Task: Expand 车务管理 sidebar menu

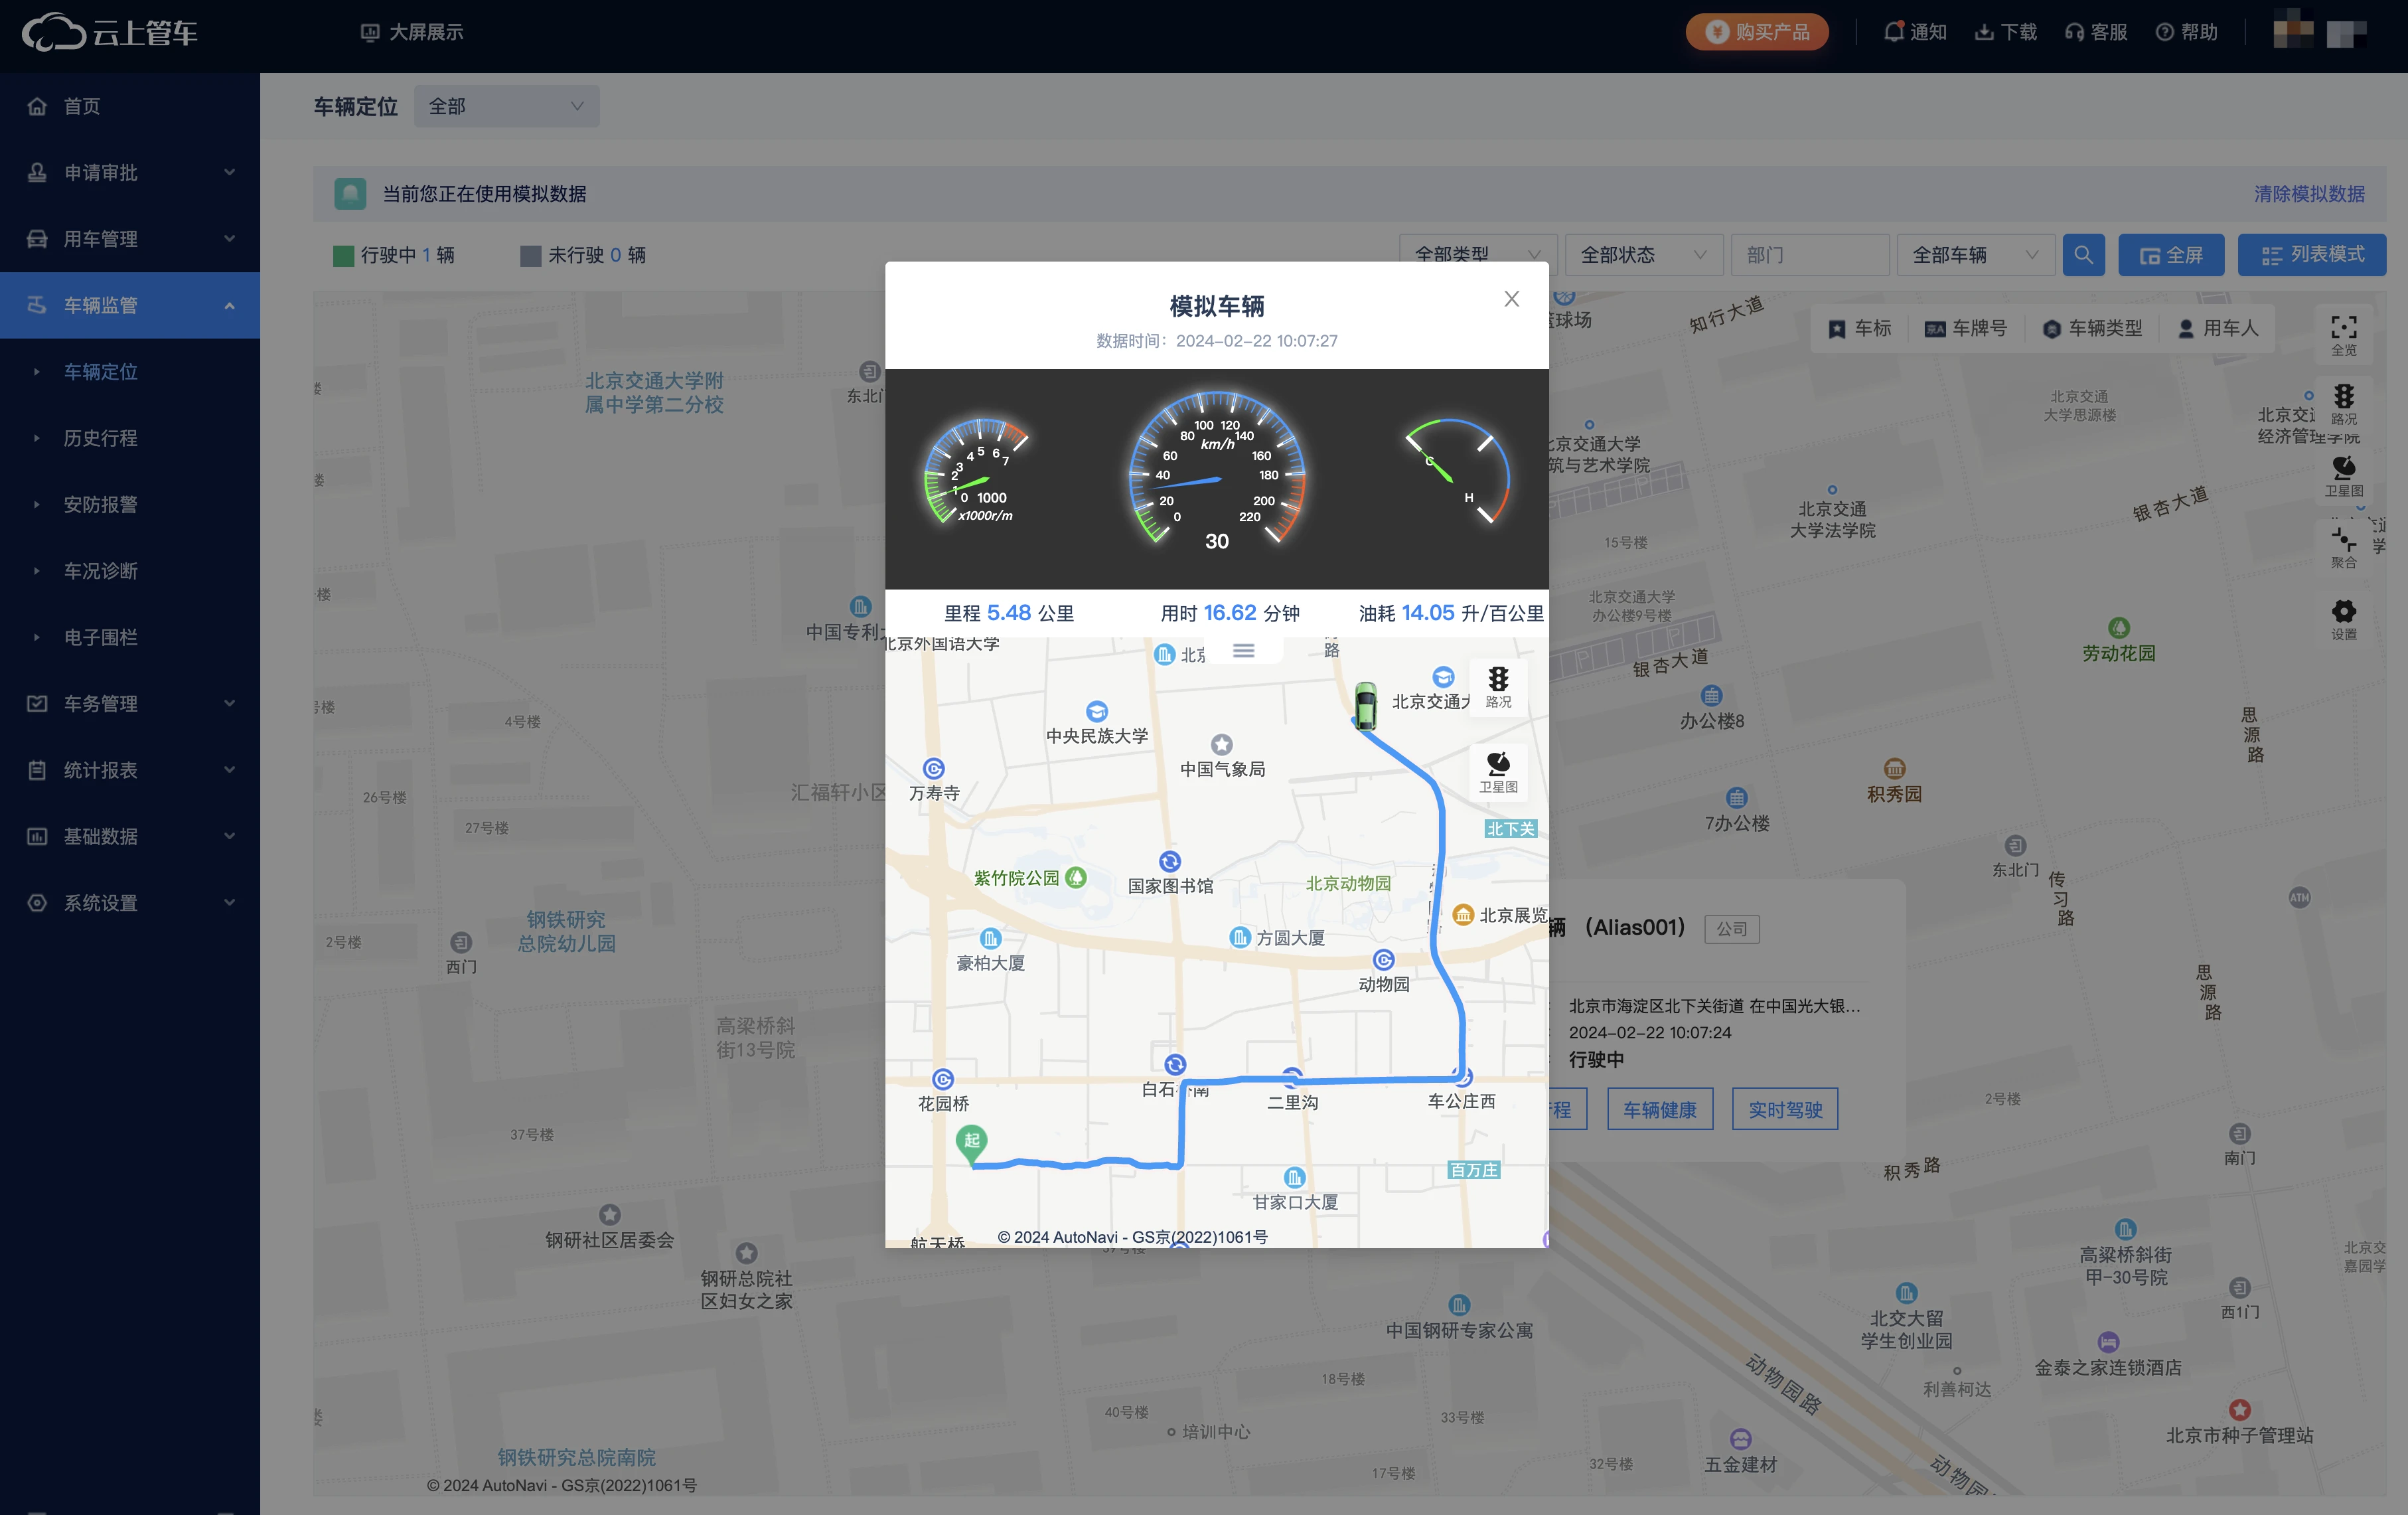Action: tap(130, 703)
